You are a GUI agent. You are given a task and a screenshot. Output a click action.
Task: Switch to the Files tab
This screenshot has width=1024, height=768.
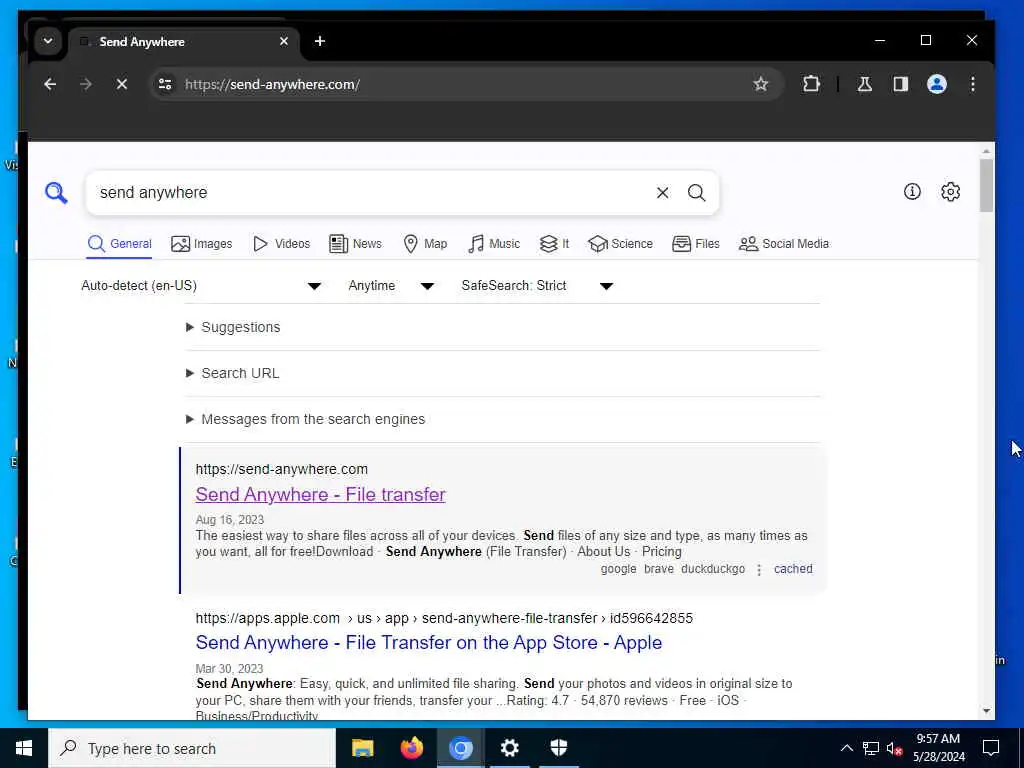pos(696,244)
